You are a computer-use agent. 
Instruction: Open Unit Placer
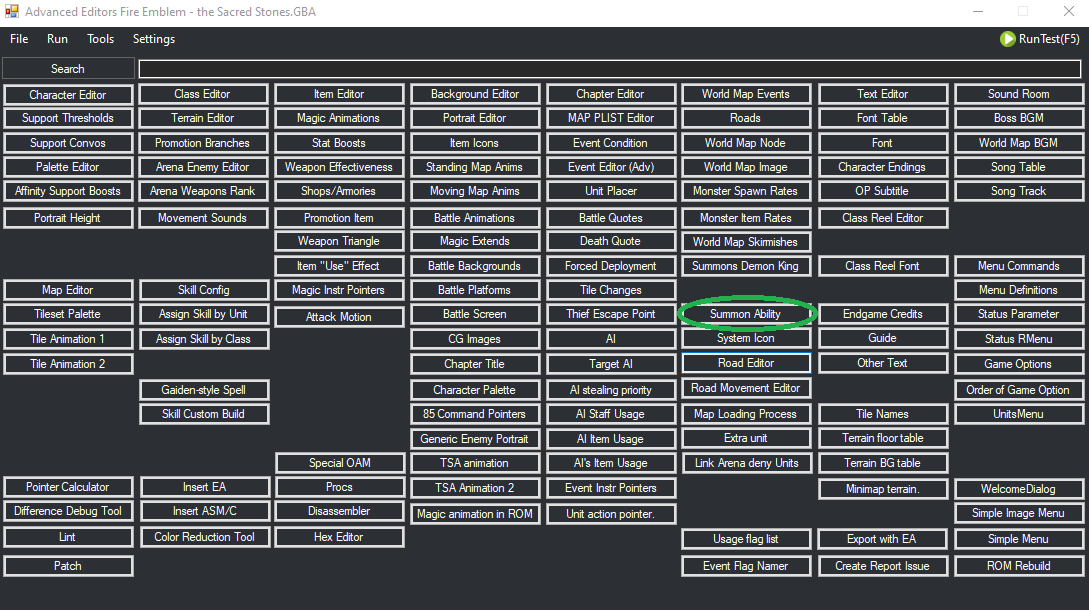click(x=610, y=191)
